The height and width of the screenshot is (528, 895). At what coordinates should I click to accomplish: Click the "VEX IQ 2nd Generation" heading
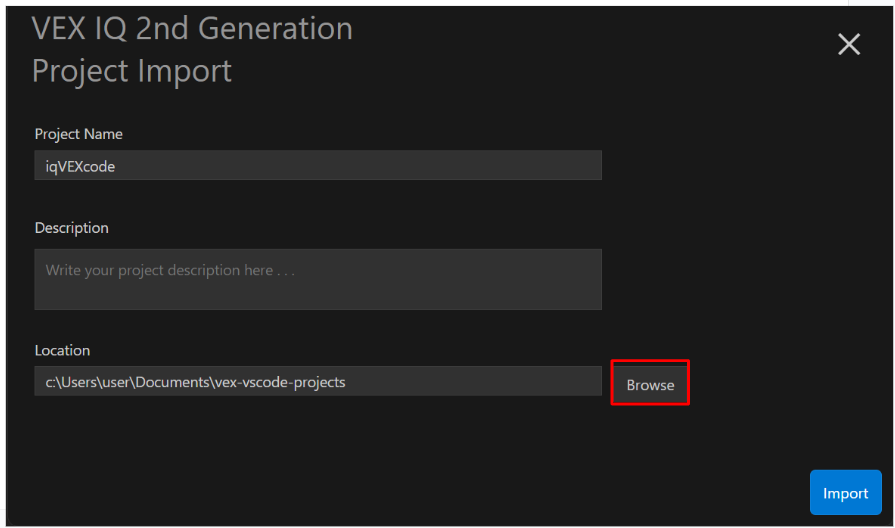pyautogui.click(x=192, y=29)
